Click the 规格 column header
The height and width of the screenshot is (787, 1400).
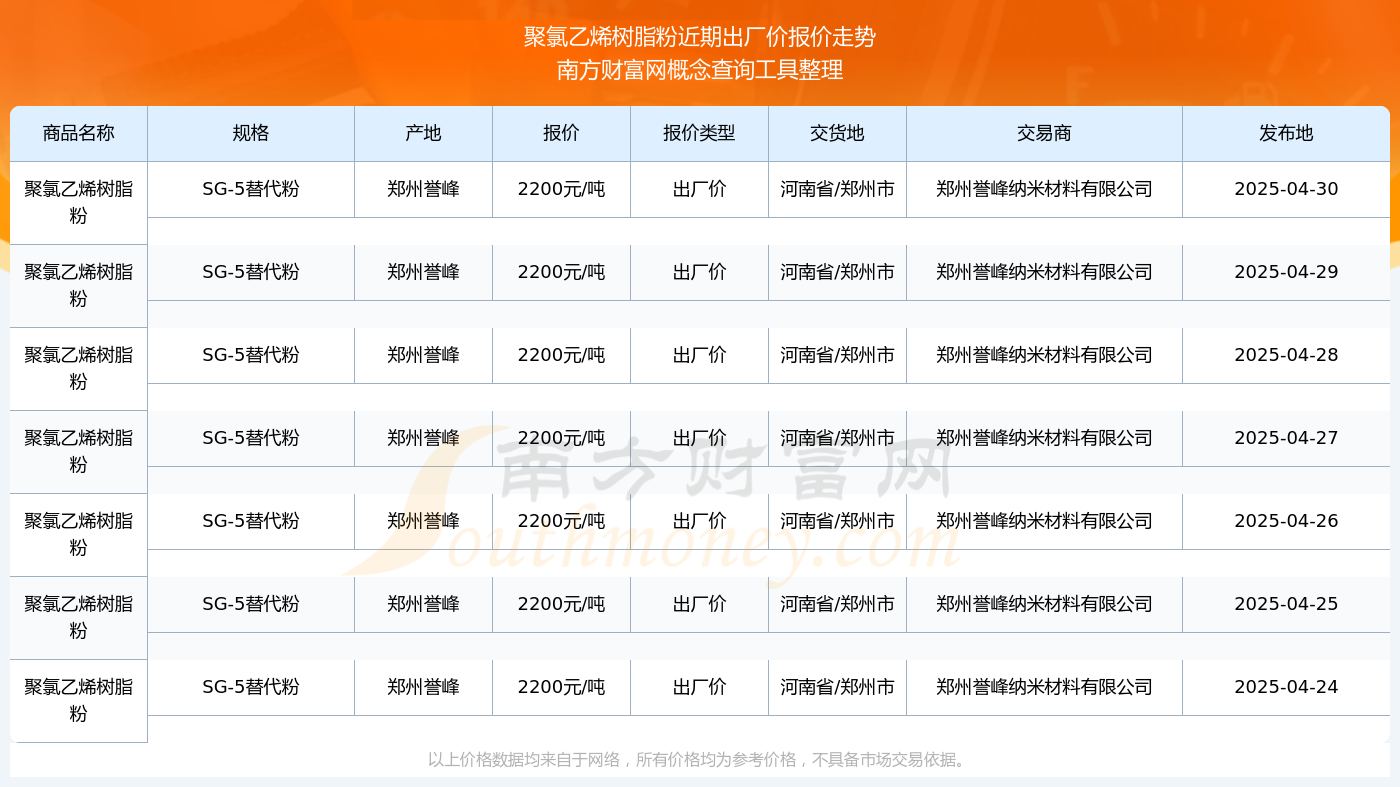251,133
